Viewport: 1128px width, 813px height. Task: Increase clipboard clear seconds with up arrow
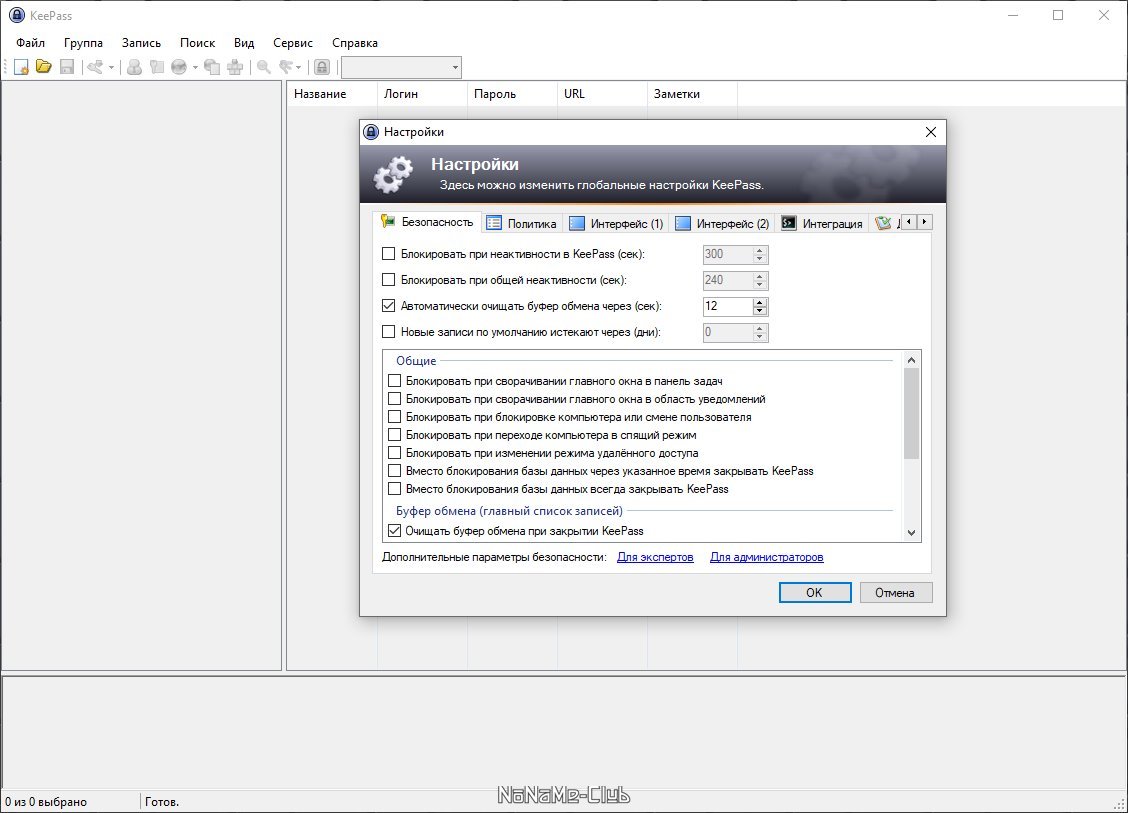coord(760,301)
